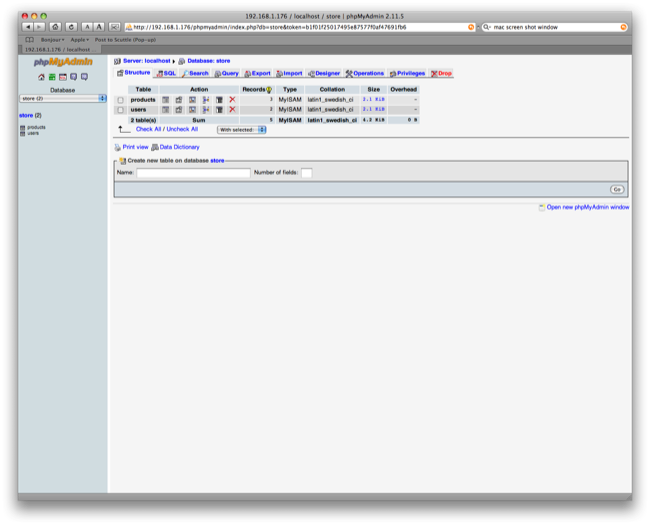Click the Browse icon for products table
Image resolution: width=650 pixels, height=525 pixels.
[x=165, y=100]
